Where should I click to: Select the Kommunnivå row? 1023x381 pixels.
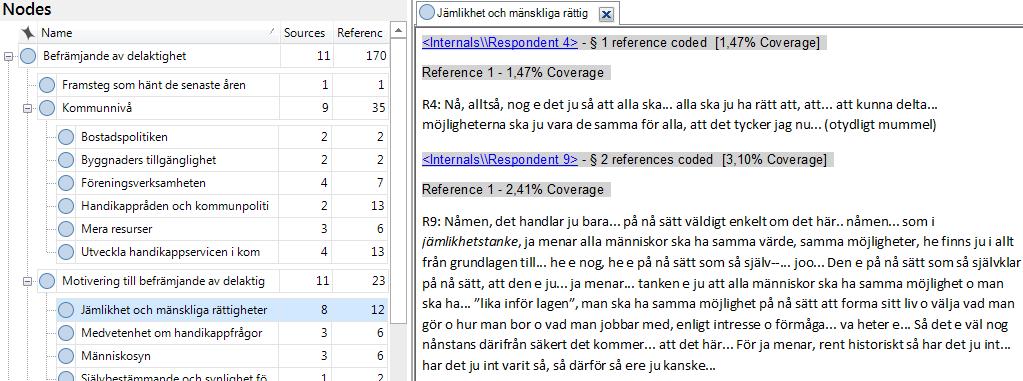(x=213, y=108)
